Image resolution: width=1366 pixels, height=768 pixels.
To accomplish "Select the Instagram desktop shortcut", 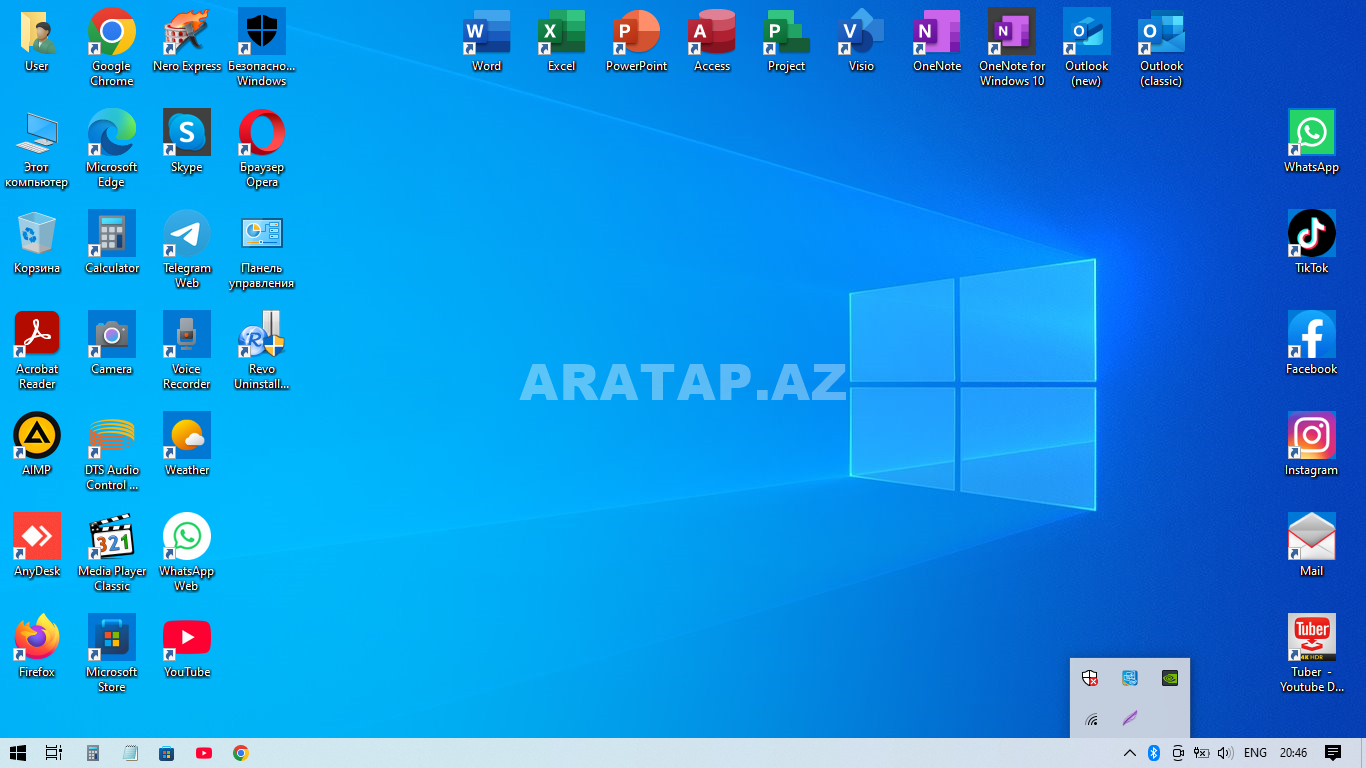I will [x=1312, y=444].
